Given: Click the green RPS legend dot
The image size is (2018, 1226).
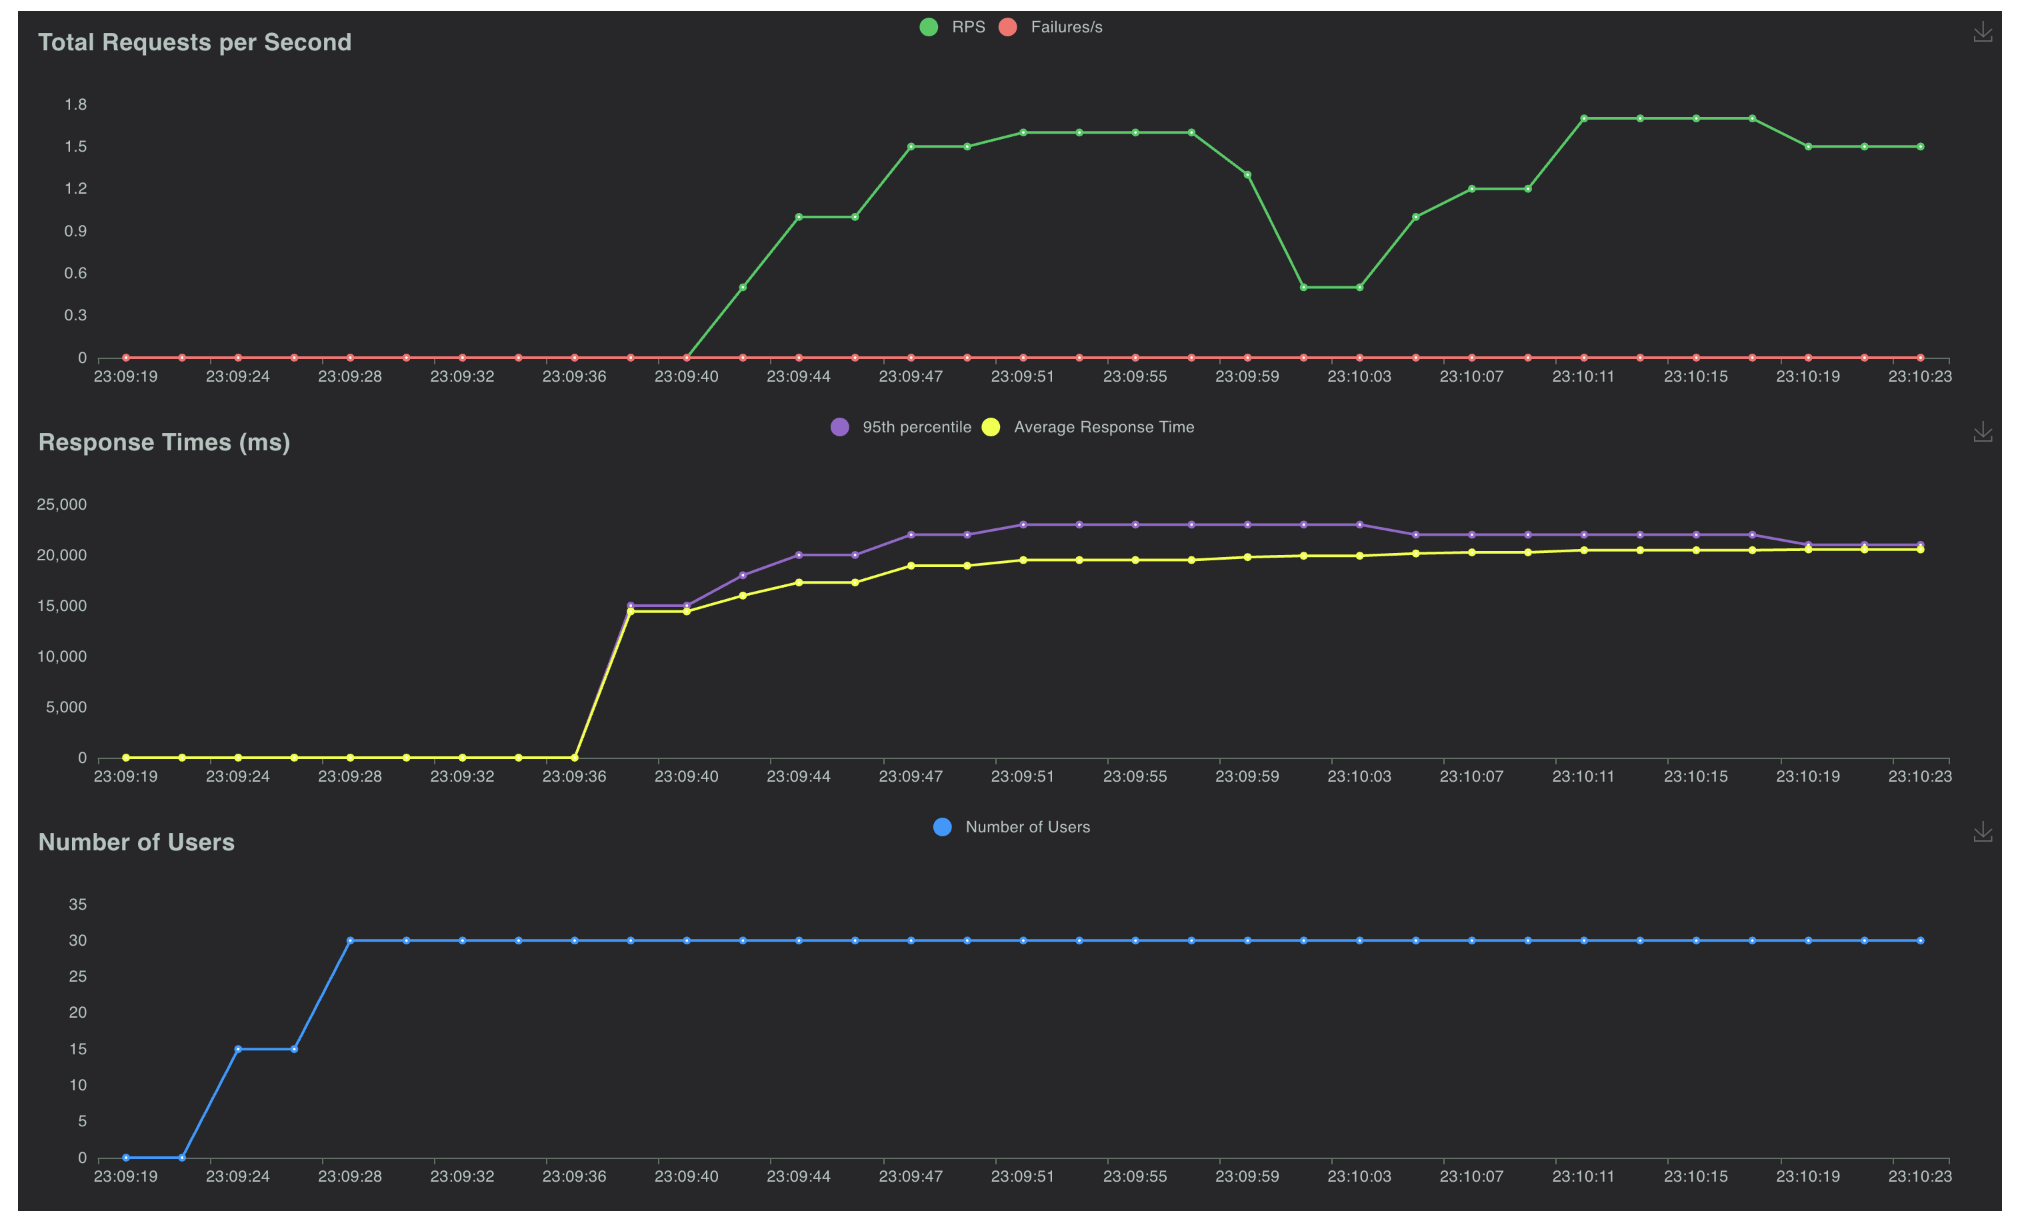Looking at the screenshot, I should click(x=929, y=27).
